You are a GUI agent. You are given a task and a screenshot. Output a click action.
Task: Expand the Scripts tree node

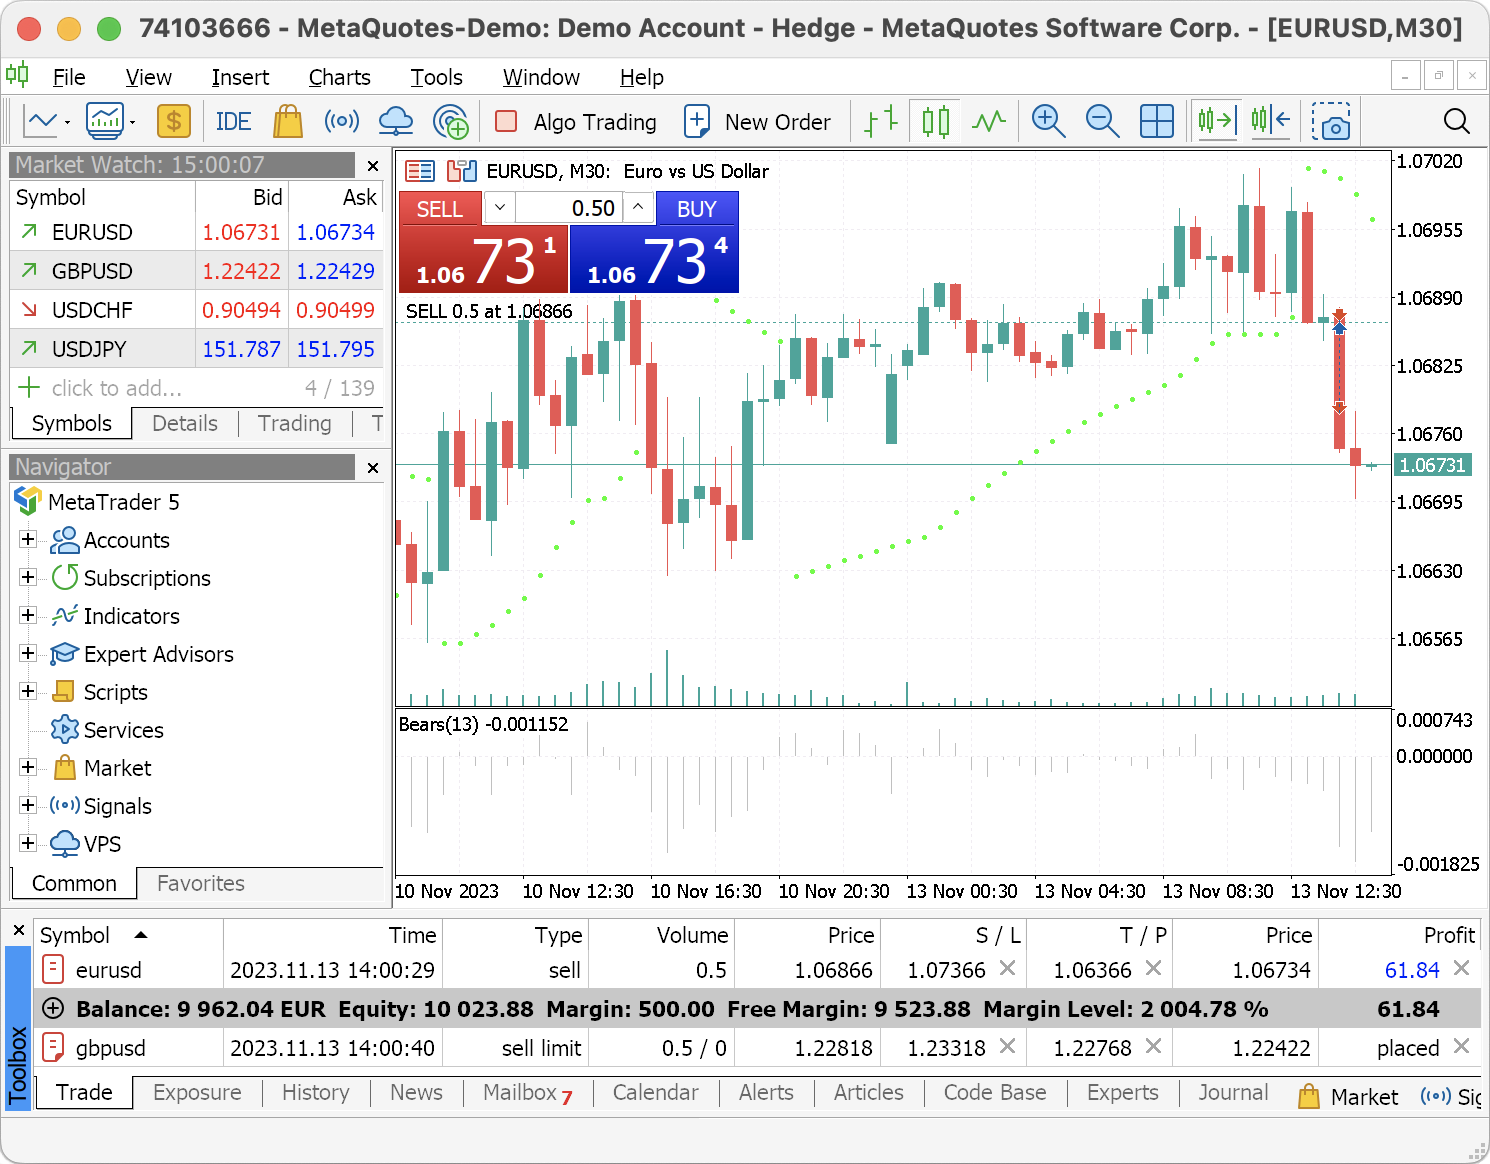click(x=28, y=691)
